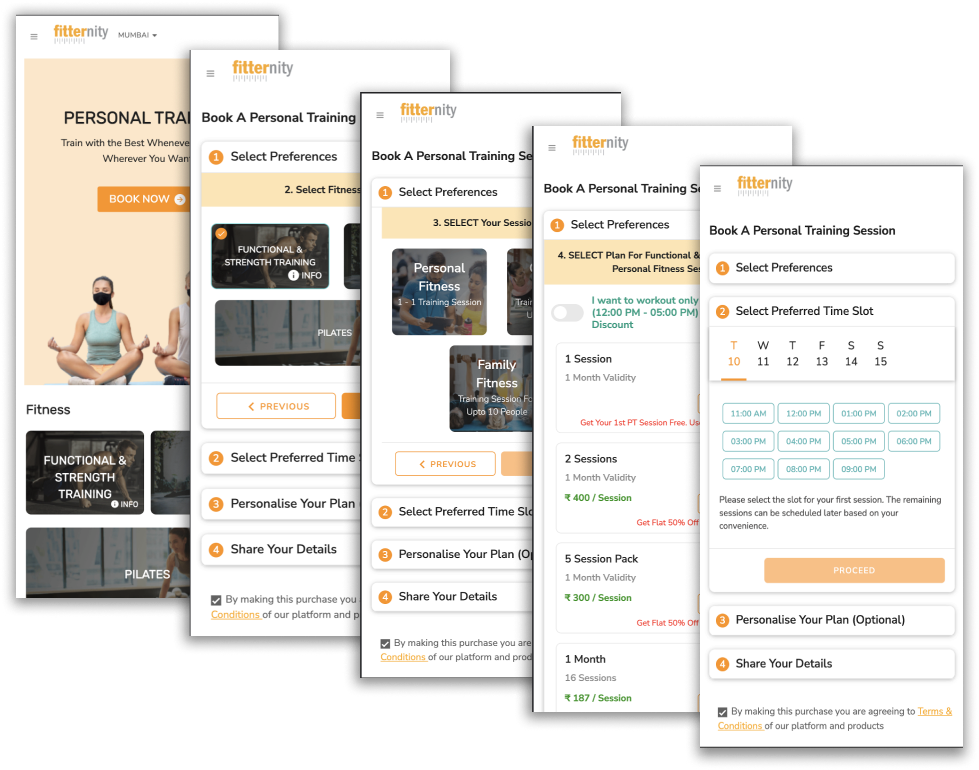Click Fitternity logo on the time slot screen
This screenshot has height=770, width=979.
click(x=764, y=185)
